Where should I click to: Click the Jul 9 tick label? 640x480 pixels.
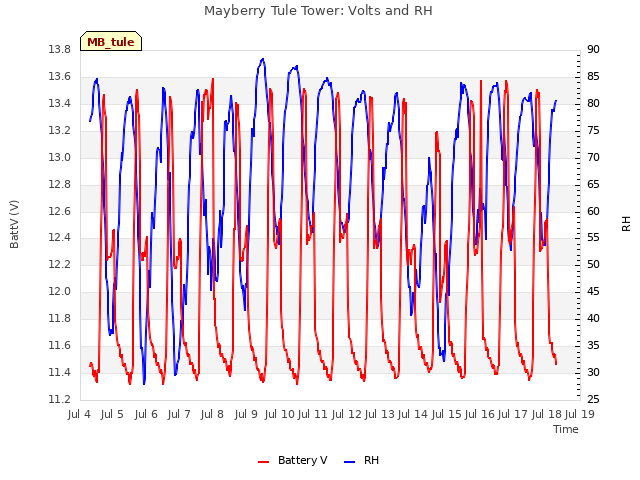point(246,414)
